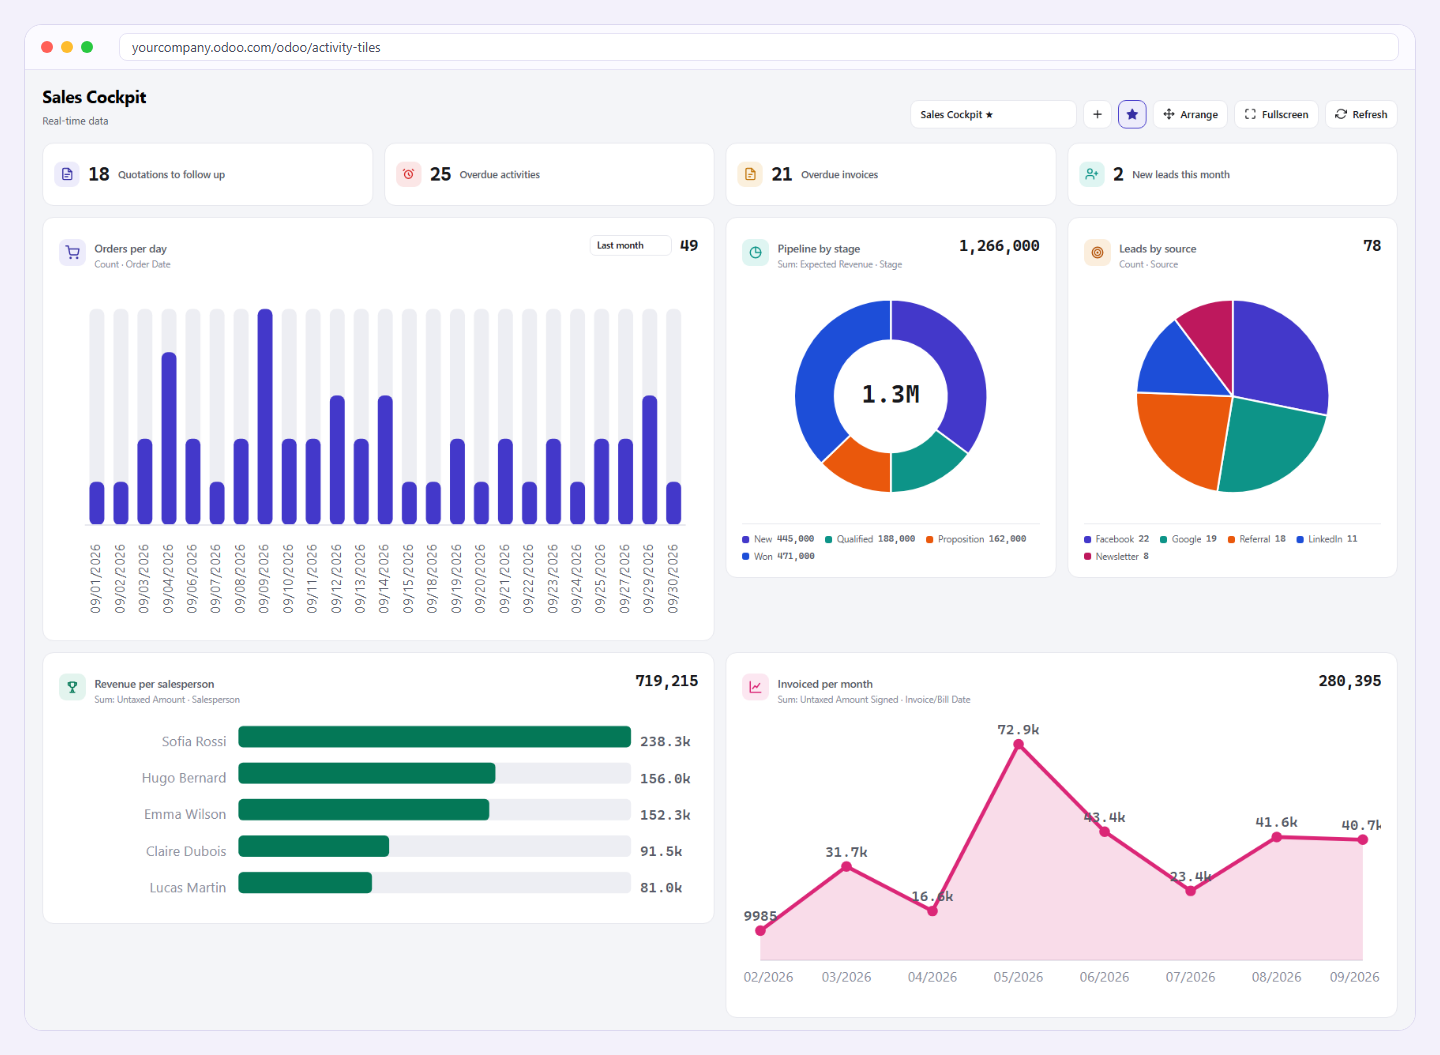The image size is (1440, 1055).
Task: Click the New legend color swatch
Action: [x=746, y=539]
